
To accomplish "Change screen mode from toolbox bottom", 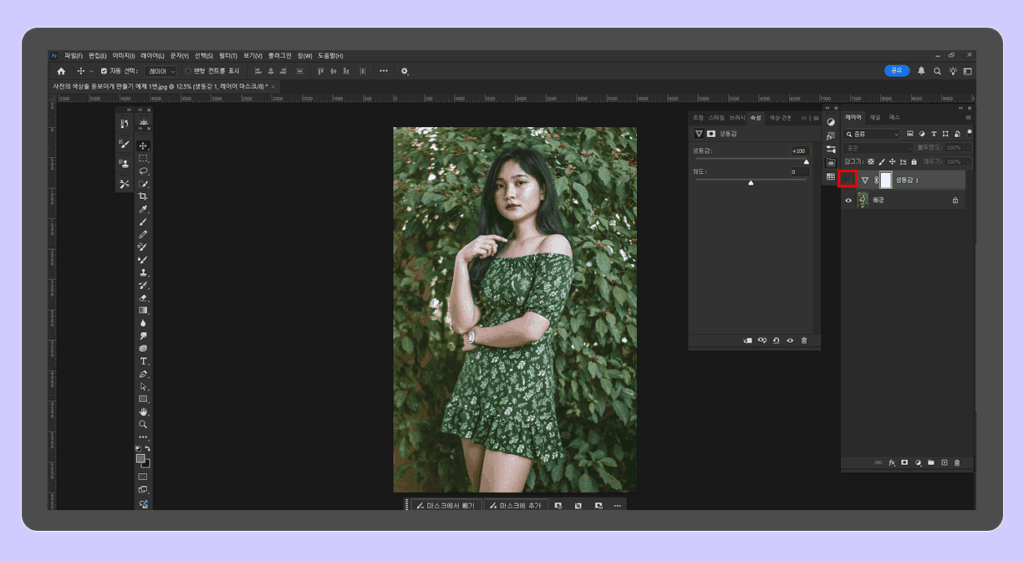I will [x=143, y=489].
